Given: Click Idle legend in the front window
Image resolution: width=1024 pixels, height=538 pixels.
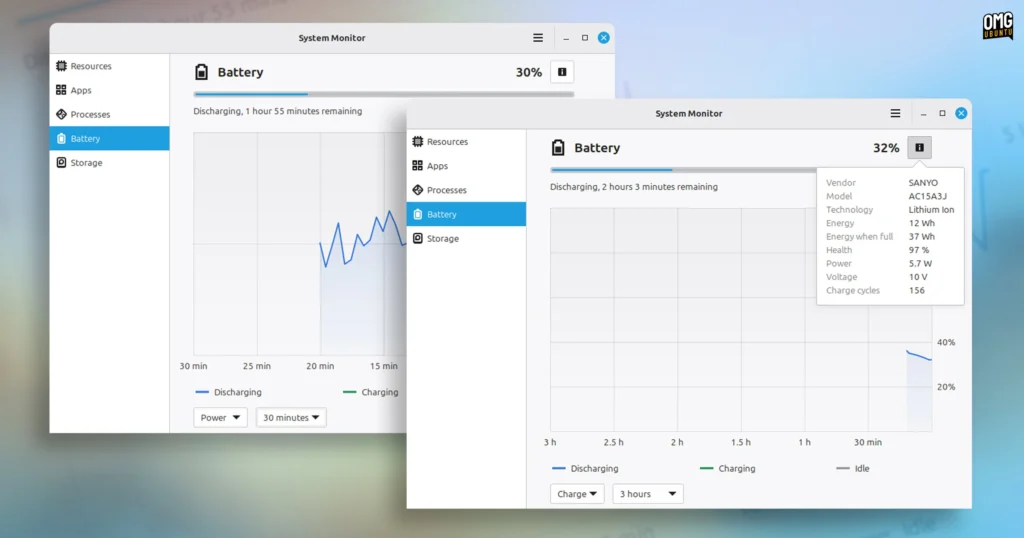Looking at the screenshot, I should [853, 469].
